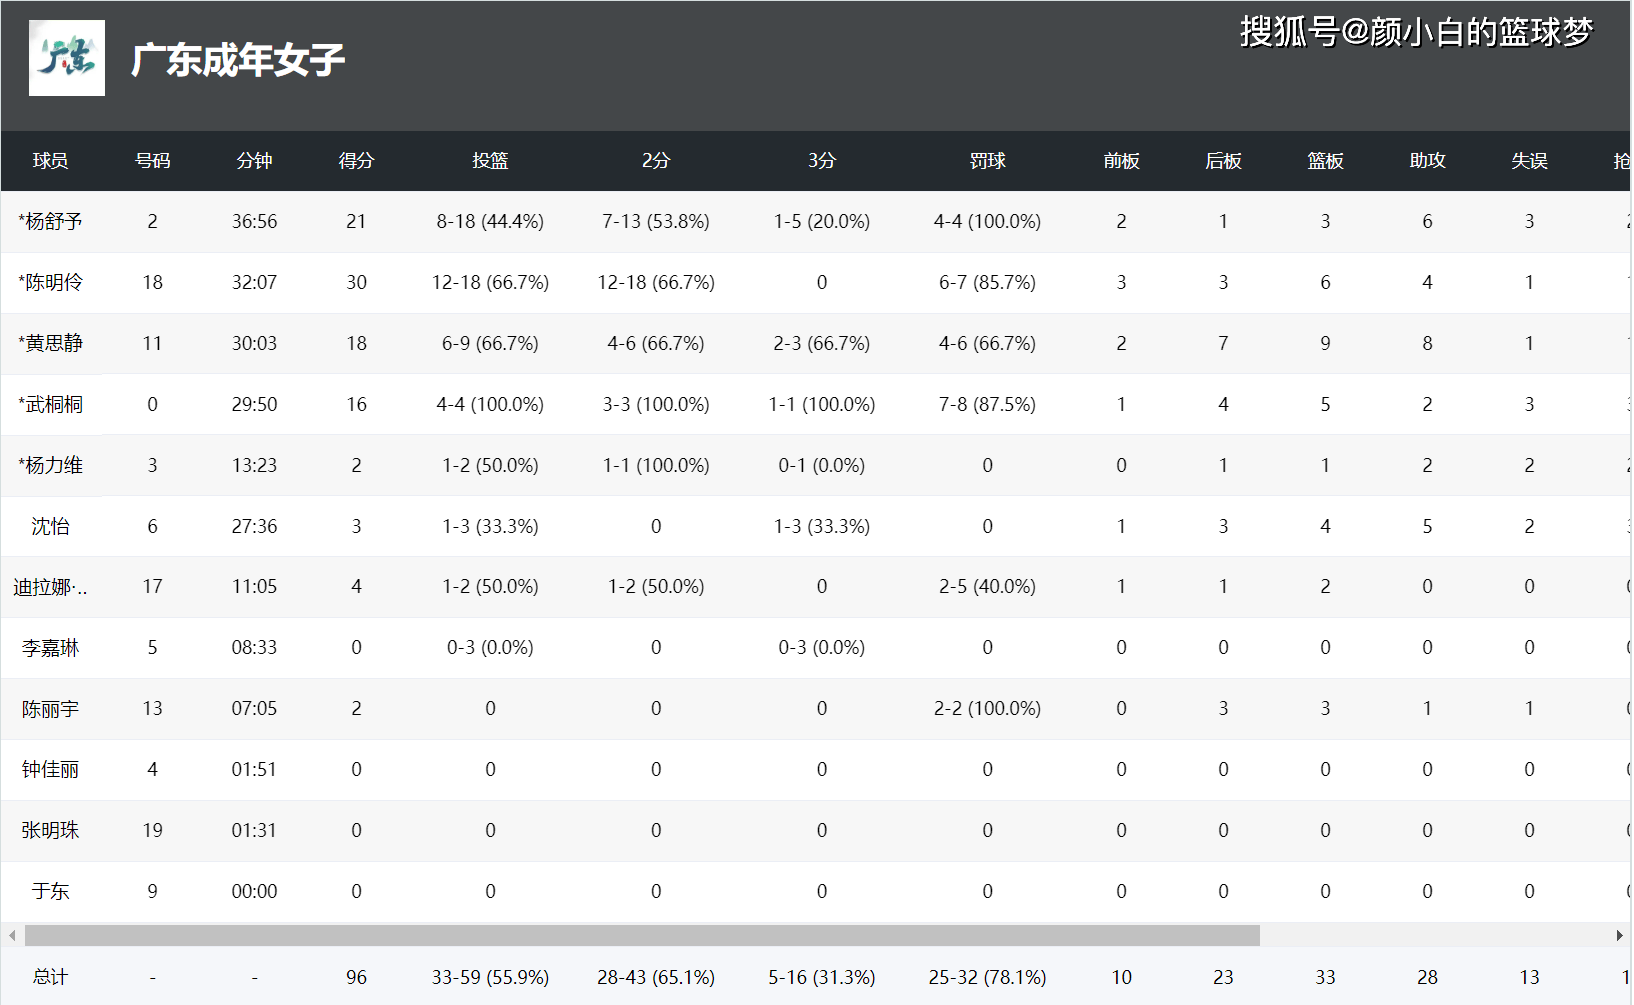Viewport: 1634px width, 1005px height.
Task: Click the 广东成年女子 team title
Action: tap(238, 60)
